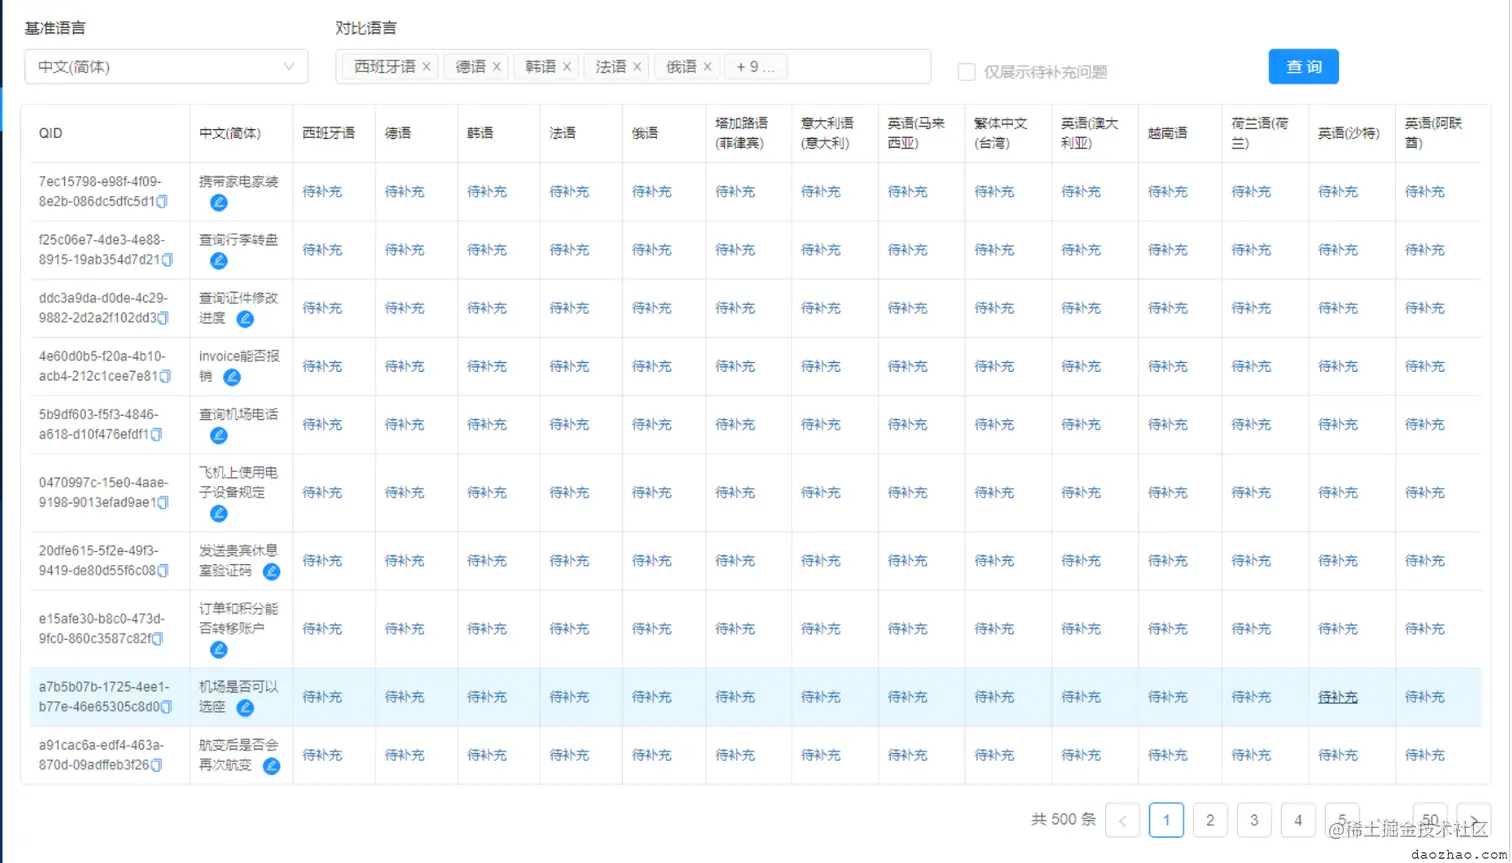Open 越南语 待补充 for 航变后是否会再次航变
Screen dimensions: 1512x863
pos(1167,755)
